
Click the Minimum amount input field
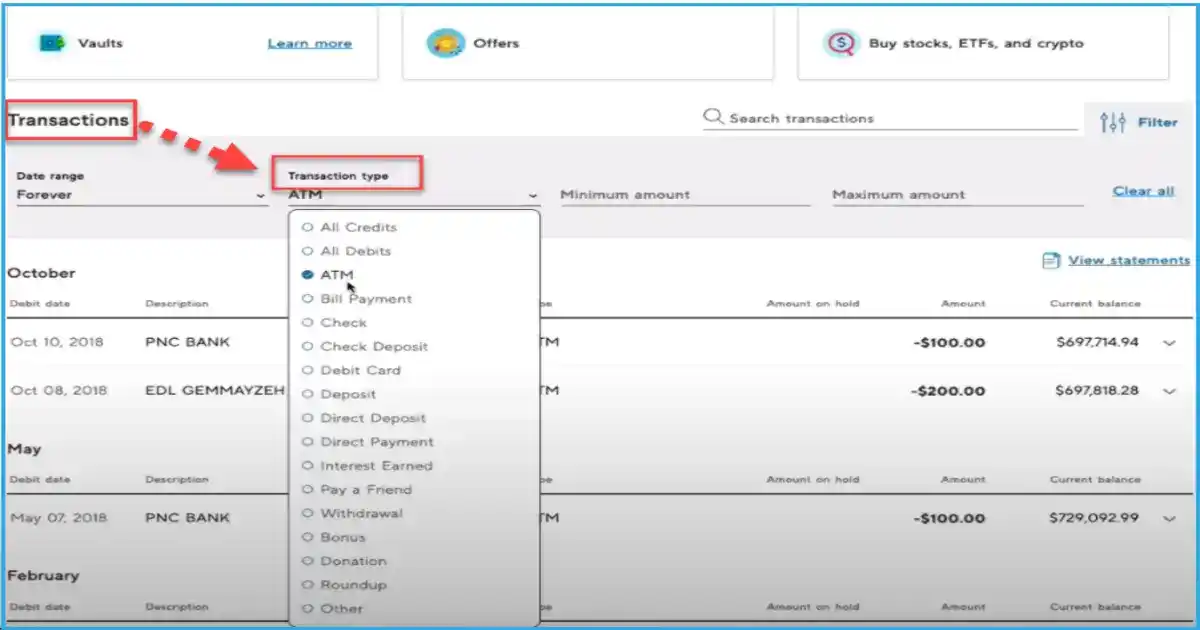point(684,195)
